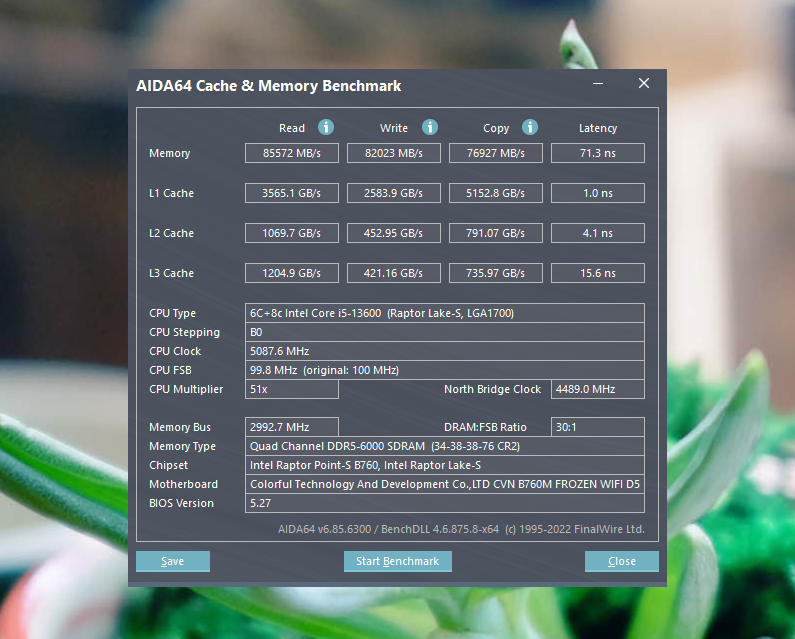
Task: Click Memory Bus value 2992.7 MHz
Action: [x=292, y=427]
